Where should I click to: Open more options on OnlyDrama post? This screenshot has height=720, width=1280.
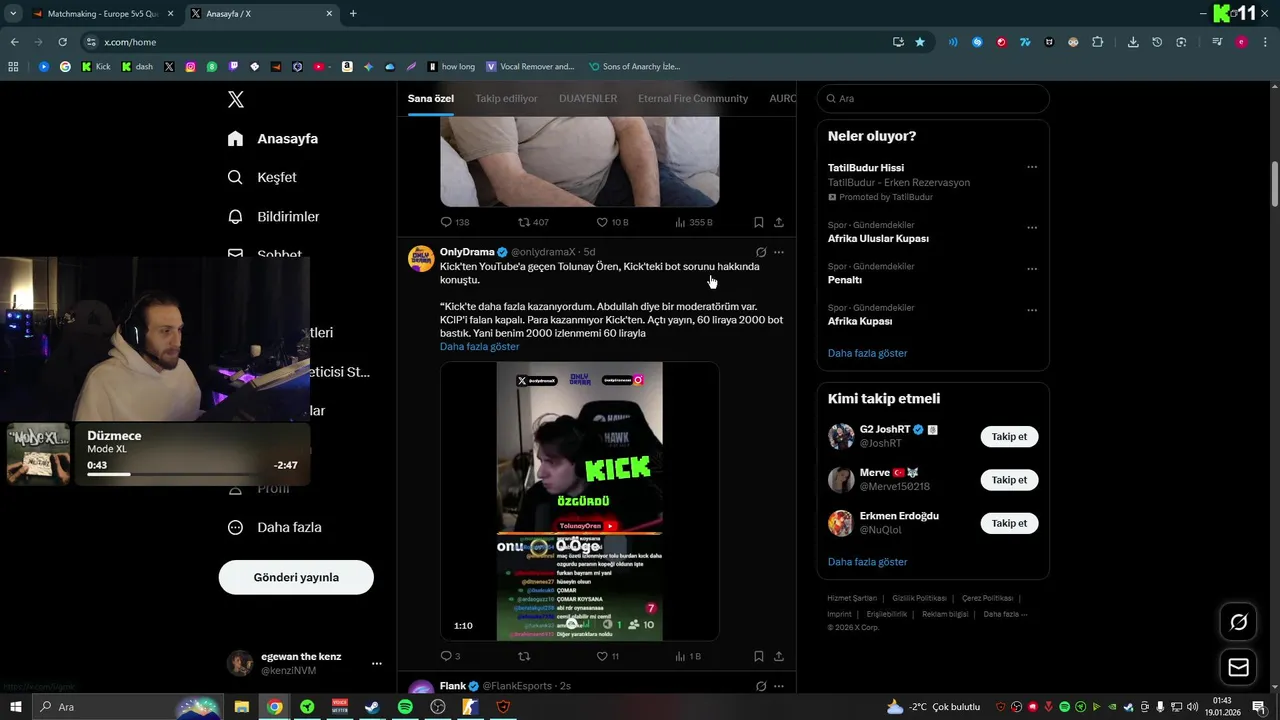(x=779, y=252)
